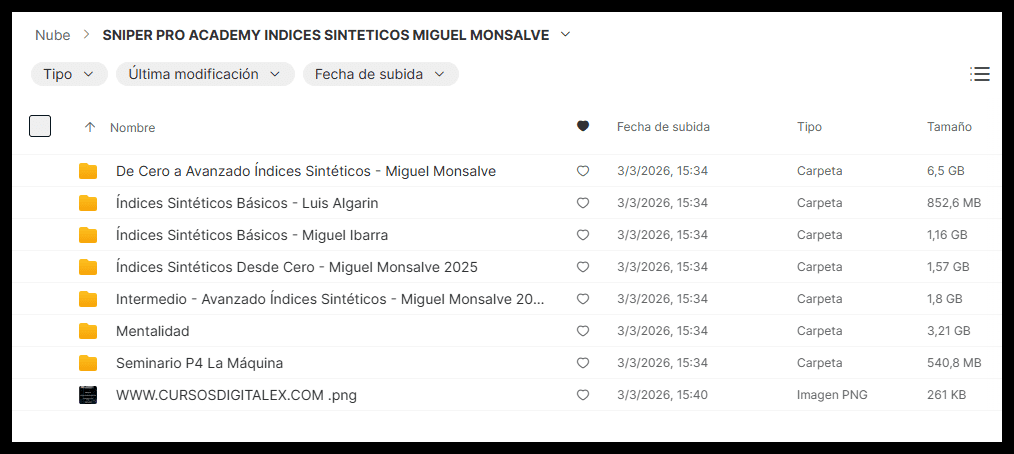Expand the Última modificación filter

click(x=205, y=74)
